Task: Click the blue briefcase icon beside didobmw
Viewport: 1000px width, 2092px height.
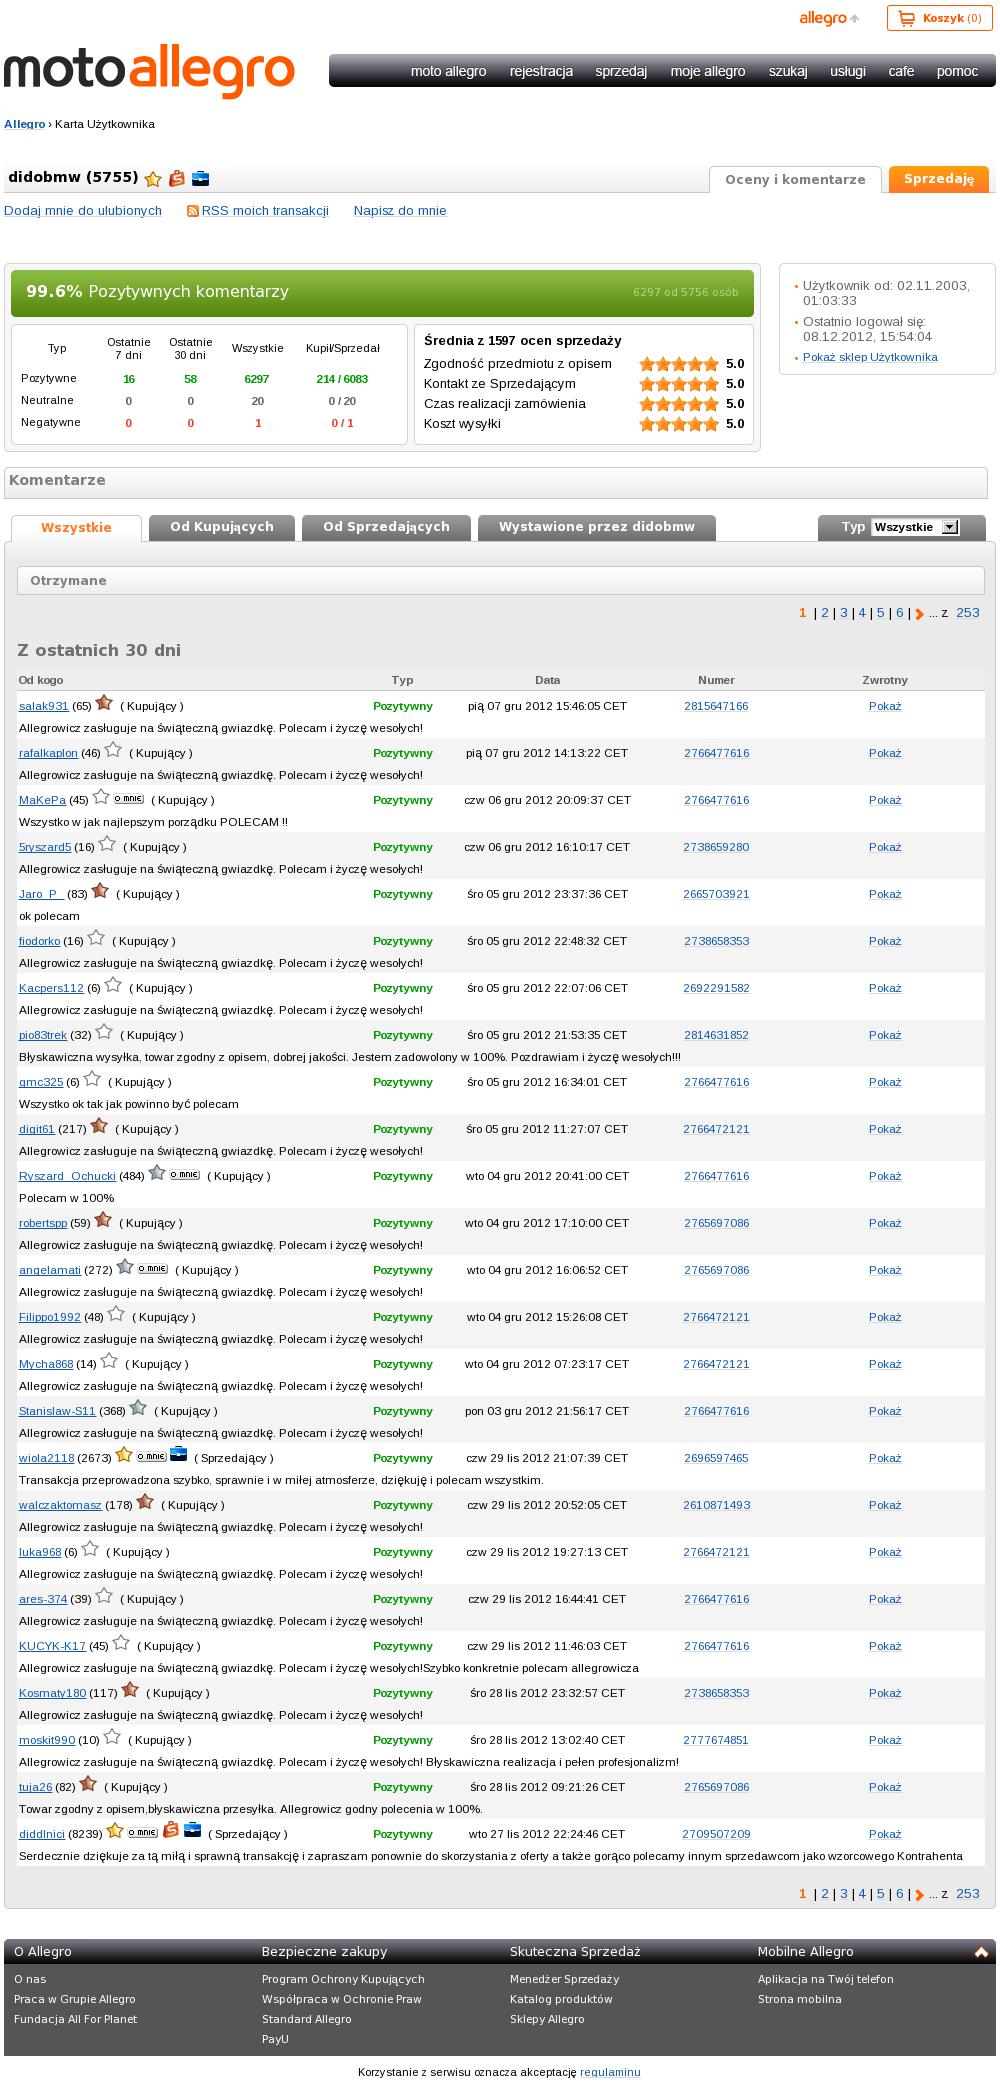Action: point(201,179)
